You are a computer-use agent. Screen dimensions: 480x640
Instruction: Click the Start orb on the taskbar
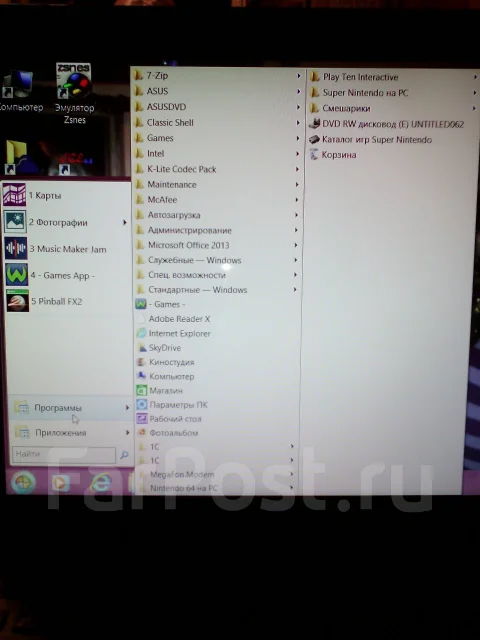pyautogui.click(x=23, y=482)
